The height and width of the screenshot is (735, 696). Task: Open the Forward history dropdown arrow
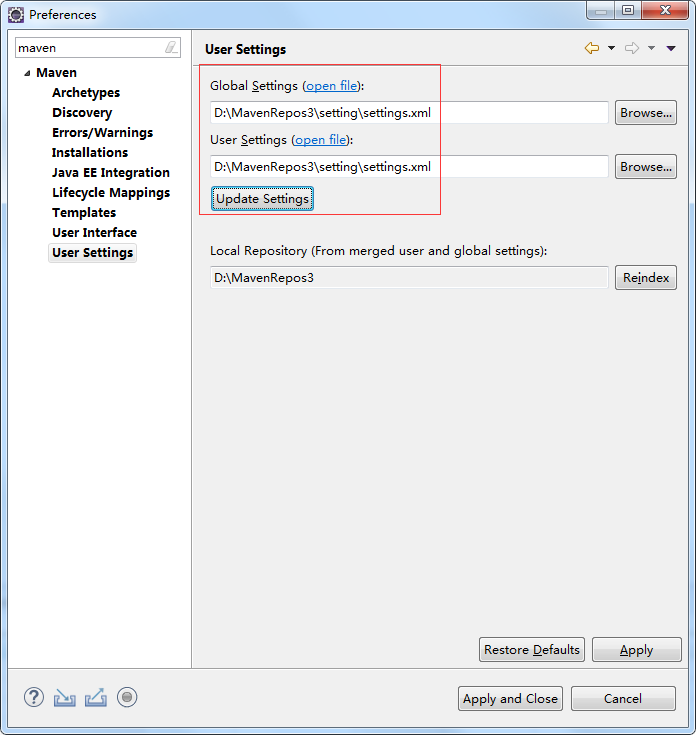click(651, 48)
